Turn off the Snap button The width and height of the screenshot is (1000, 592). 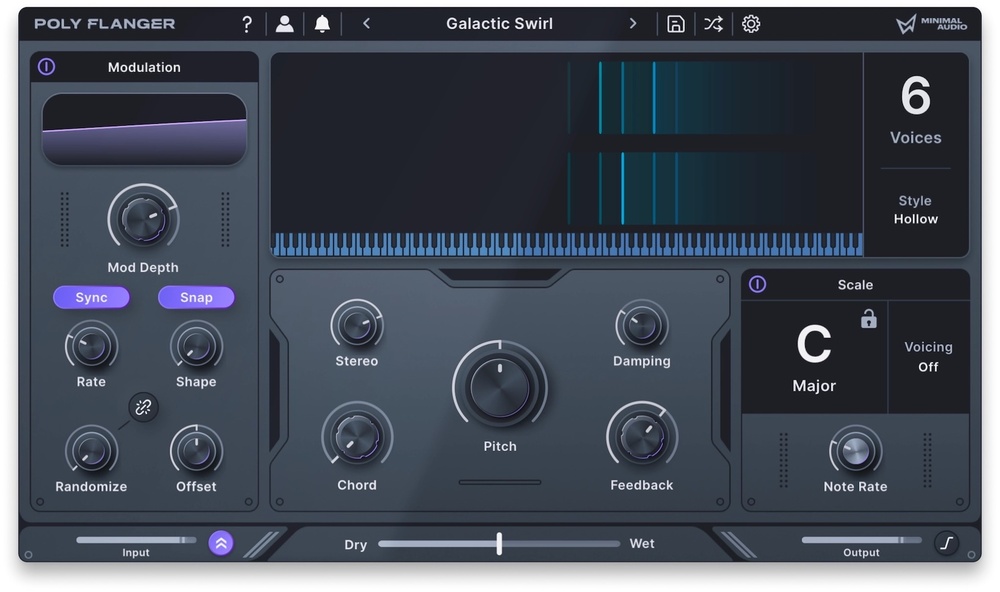(196, 297)
